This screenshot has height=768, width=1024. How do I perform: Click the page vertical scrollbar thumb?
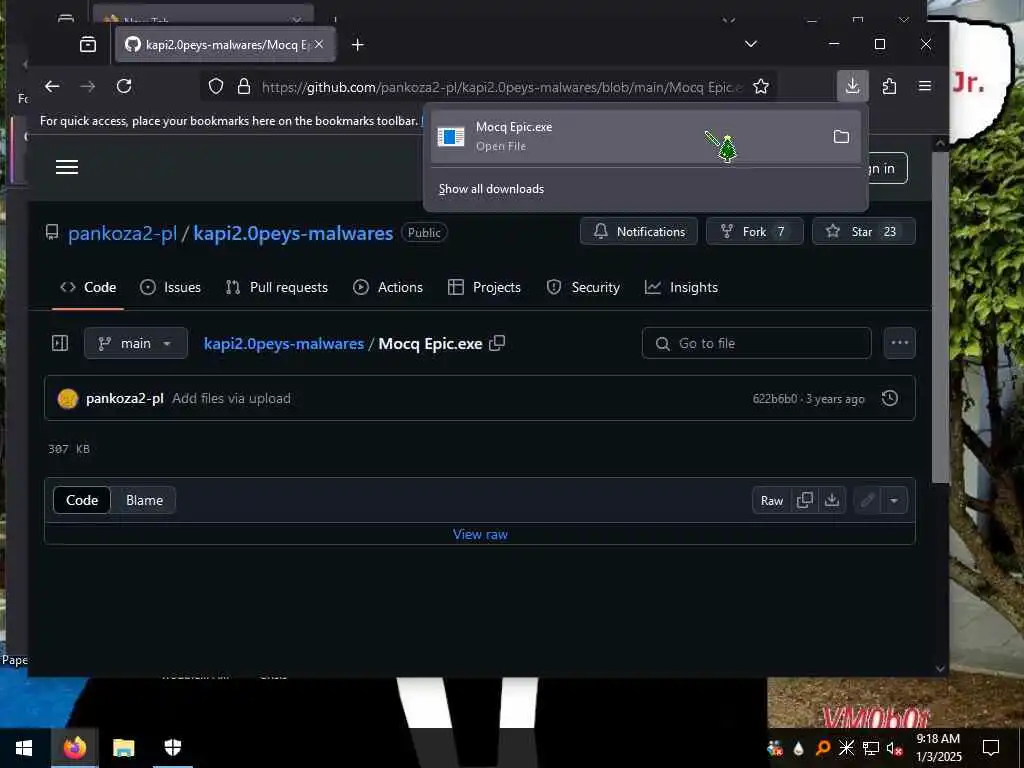pos(940,317)
